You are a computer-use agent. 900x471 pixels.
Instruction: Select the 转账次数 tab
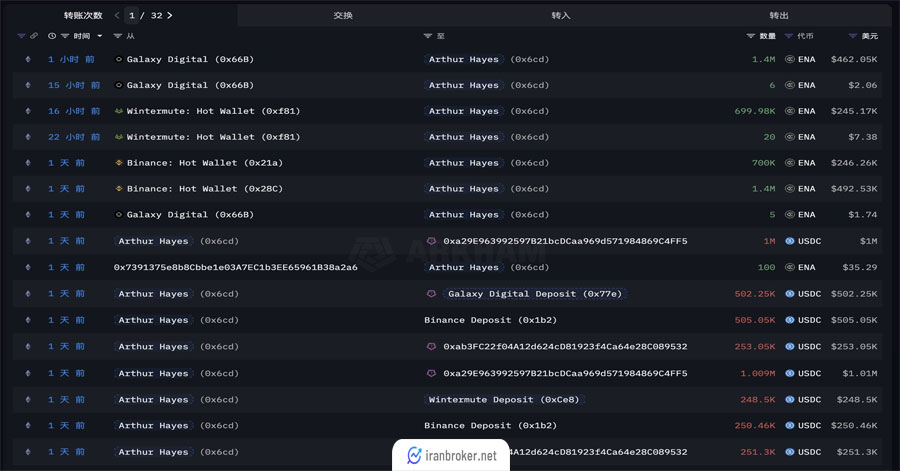pos(83,15)
